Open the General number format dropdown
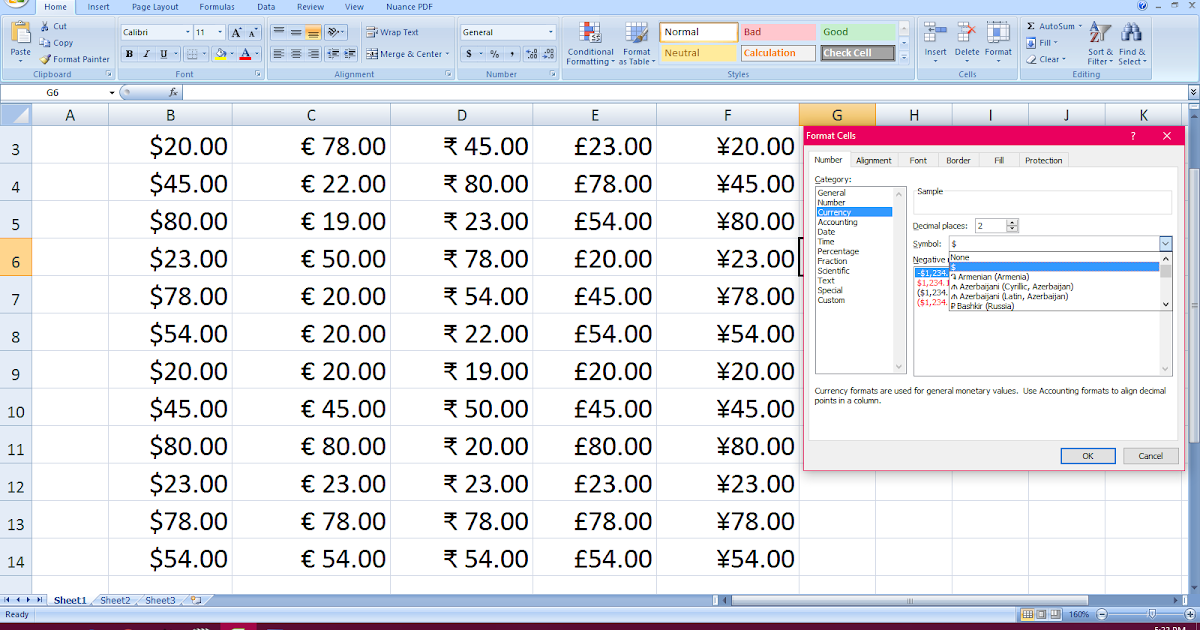This screenshot has height=630, width=1200. (x=550, y=32)
